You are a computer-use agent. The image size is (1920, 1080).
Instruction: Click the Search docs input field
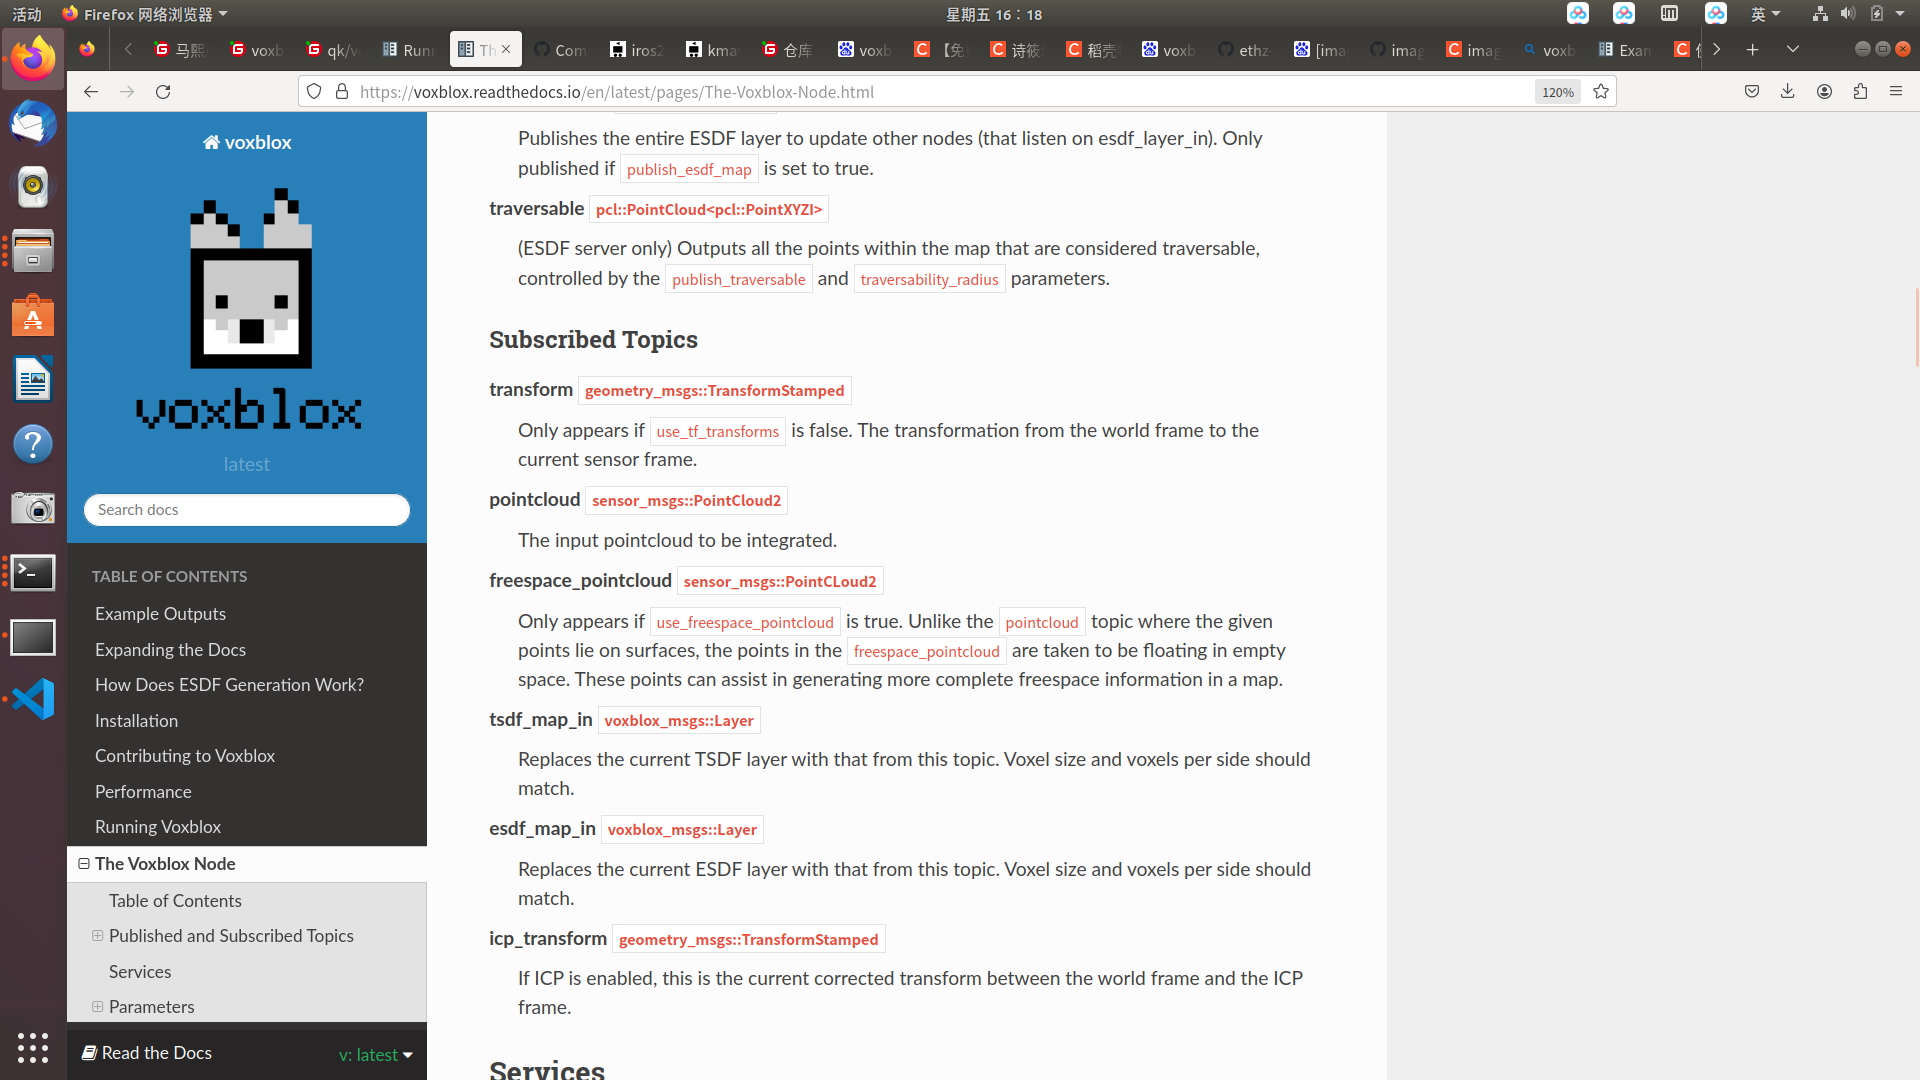[247, 510]
